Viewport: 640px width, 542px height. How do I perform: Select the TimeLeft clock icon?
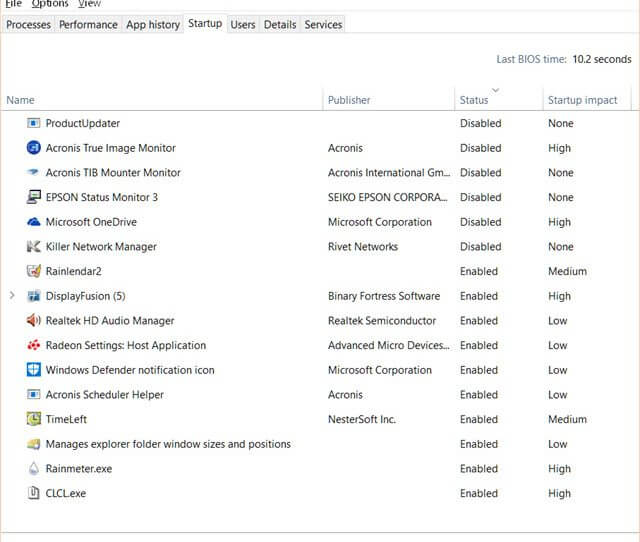coord(33,419)
